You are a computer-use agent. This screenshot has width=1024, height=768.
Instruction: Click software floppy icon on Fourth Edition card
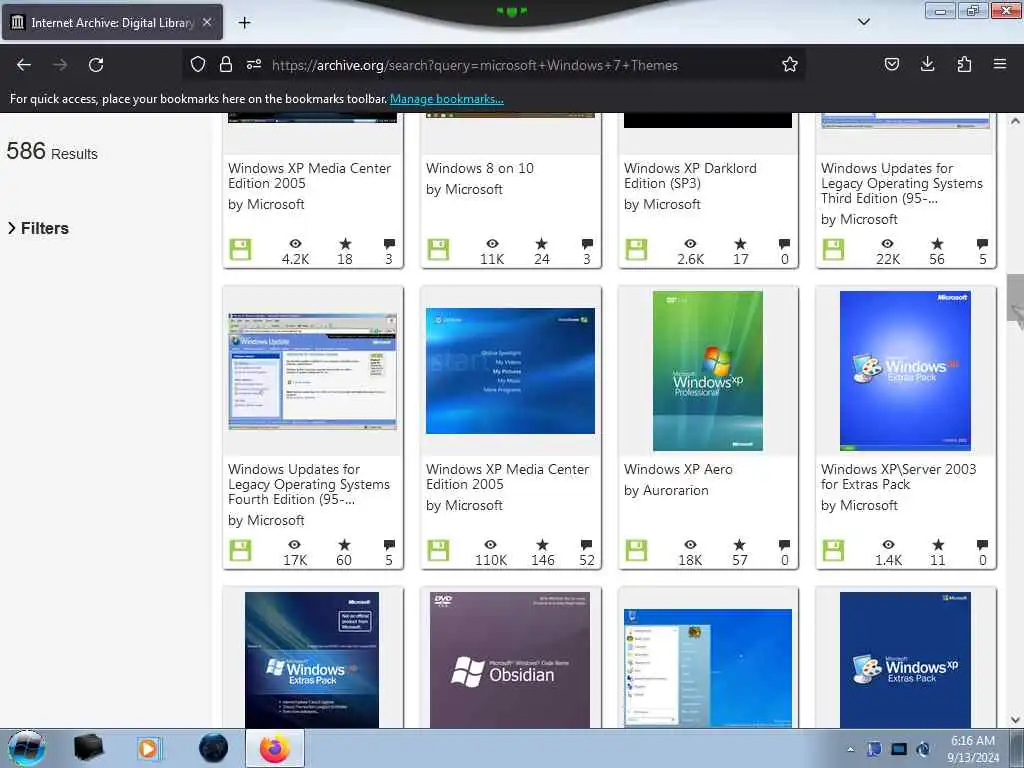[x=240, y=550]
